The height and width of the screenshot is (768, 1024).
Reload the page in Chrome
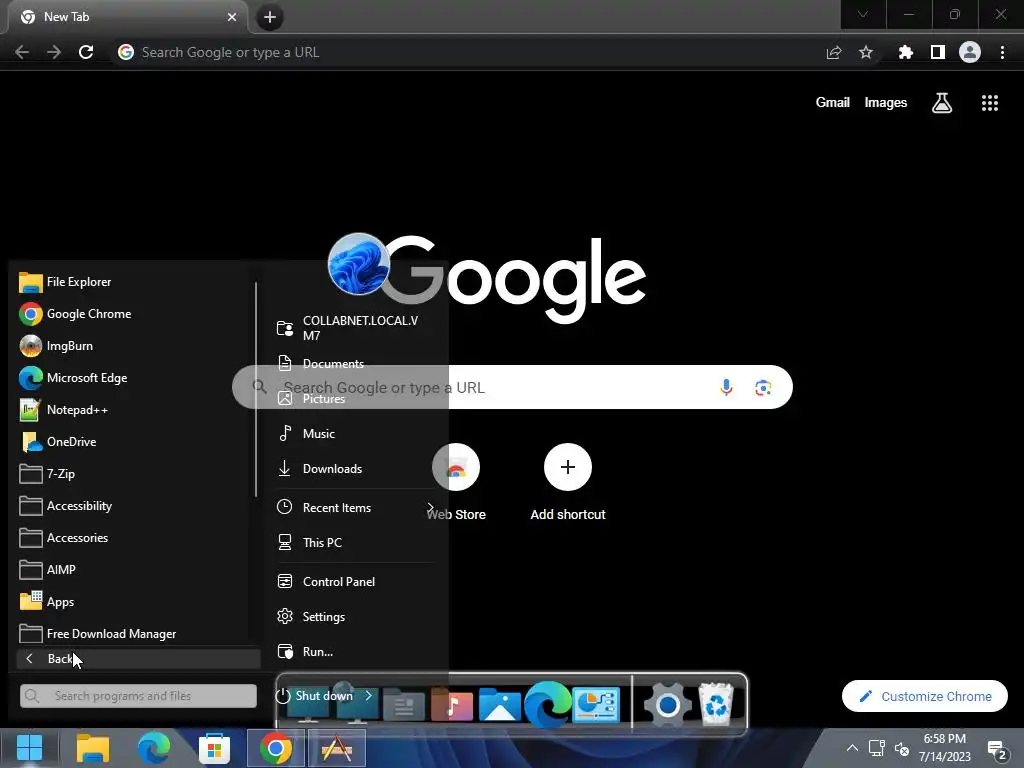click(x=86, y=52)
